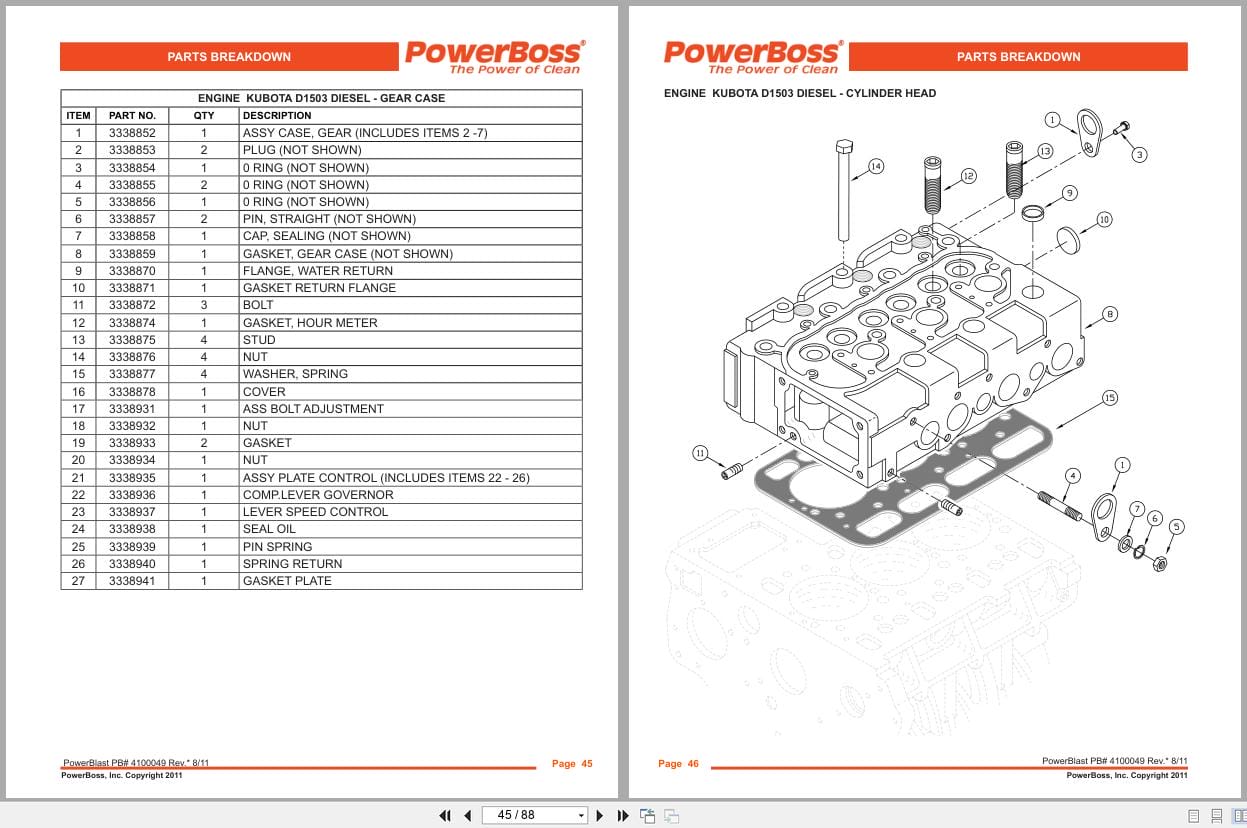Click 'GASKET RETURN FLANGE' row text
The image size is (1247, 828).
pos(319,288)
